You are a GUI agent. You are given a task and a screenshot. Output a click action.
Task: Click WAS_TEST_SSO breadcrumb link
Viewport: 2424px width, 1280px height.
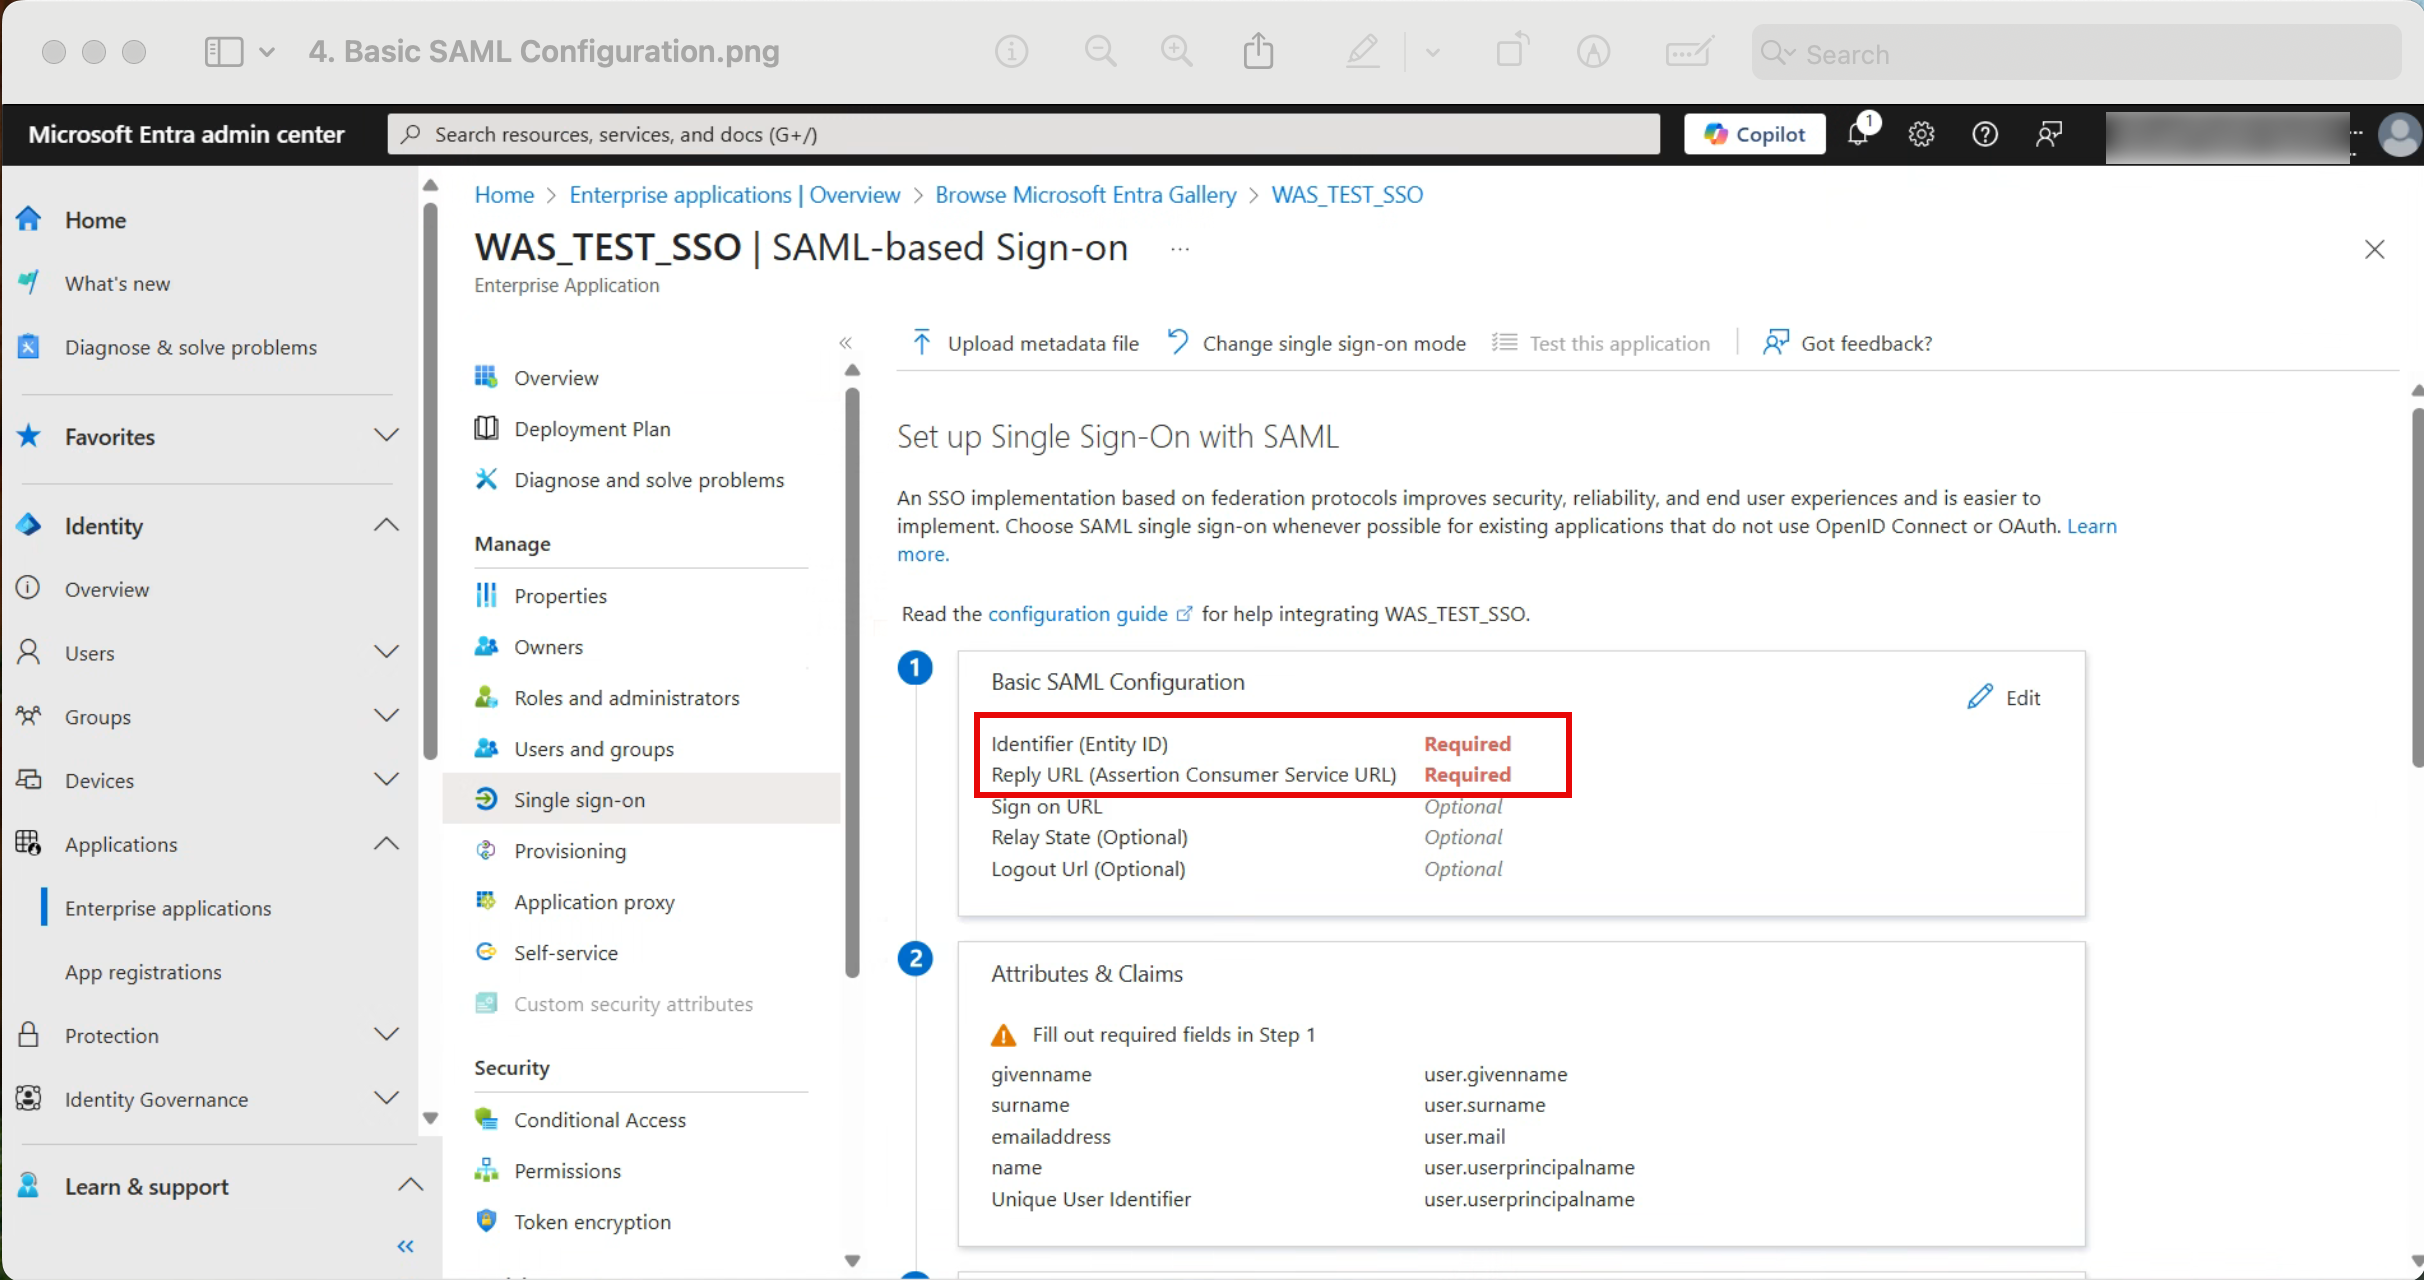coord(1347,195)
